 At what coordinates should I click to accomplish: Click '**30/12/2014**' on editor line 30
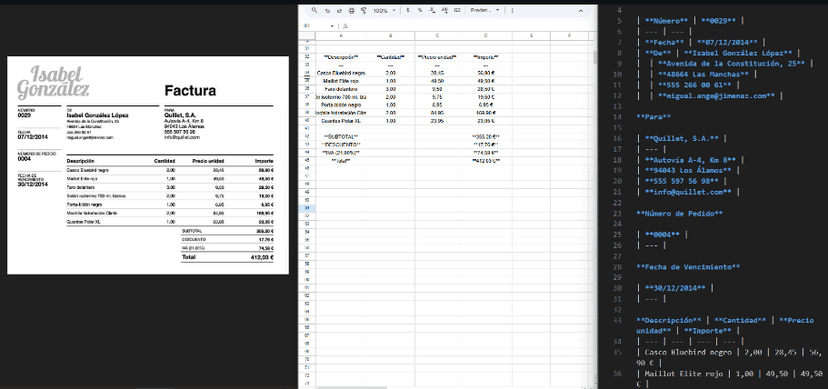(675, 288)
